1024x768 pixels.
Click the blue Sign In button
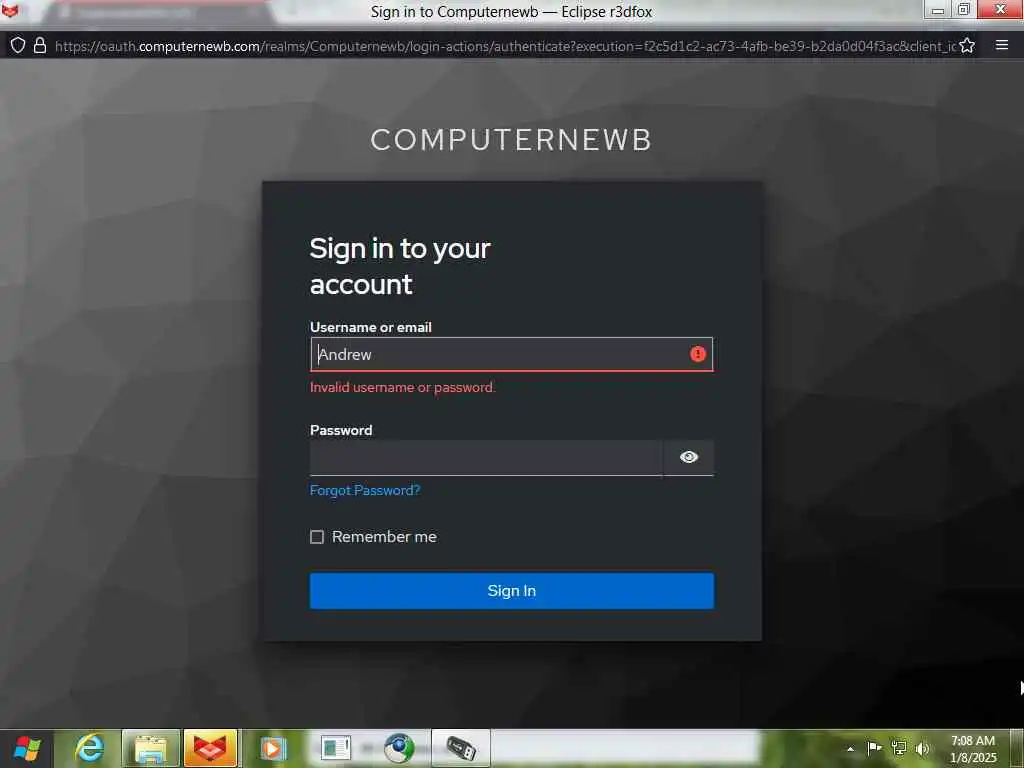[x=511, y=590]
